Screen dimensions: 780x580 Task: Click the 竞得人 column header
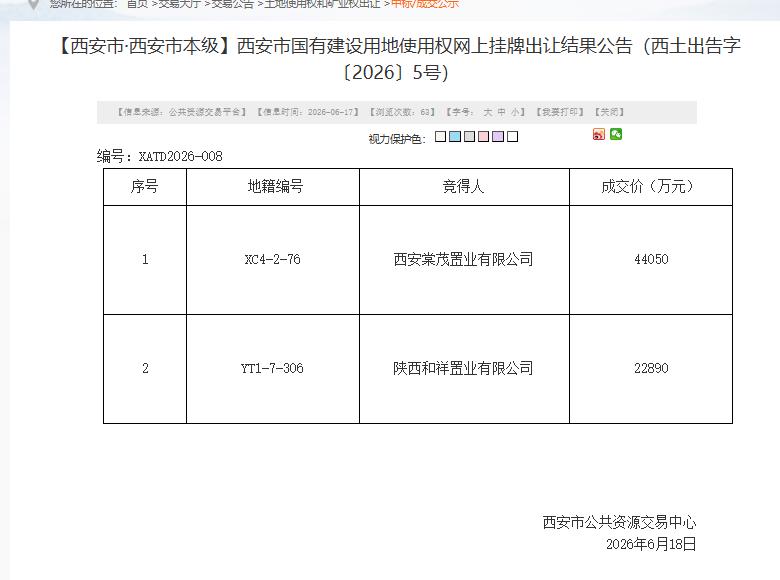pos(463,187)
